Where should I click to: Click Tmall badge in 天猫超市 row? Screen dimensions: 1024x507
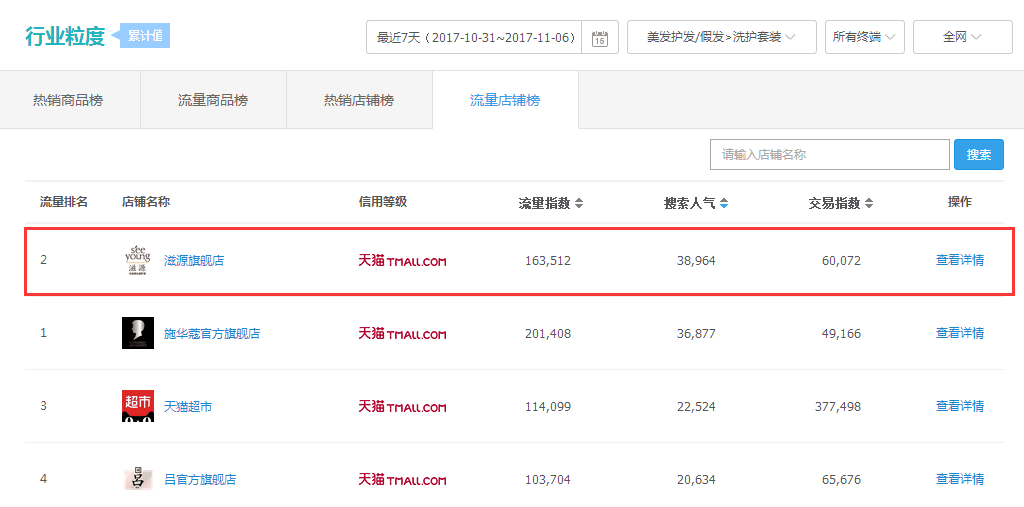pos(402,406)
